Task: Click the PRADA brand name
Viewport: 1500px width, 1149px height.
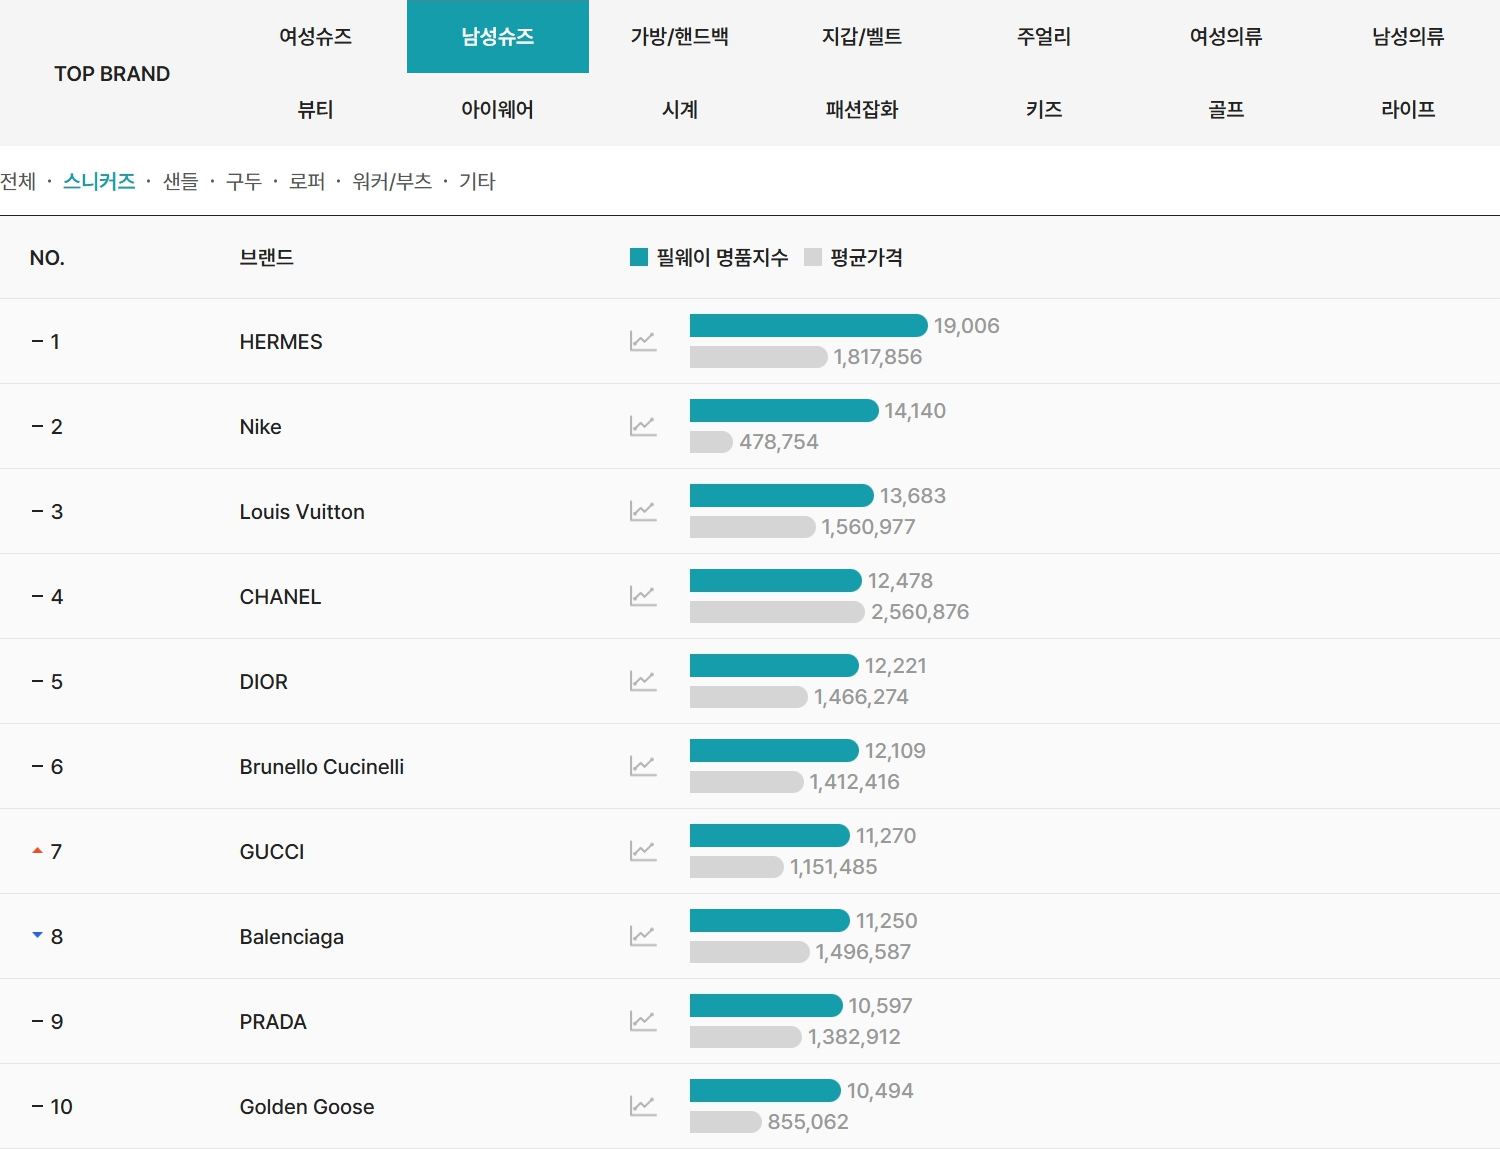Action: [273, 1022]
